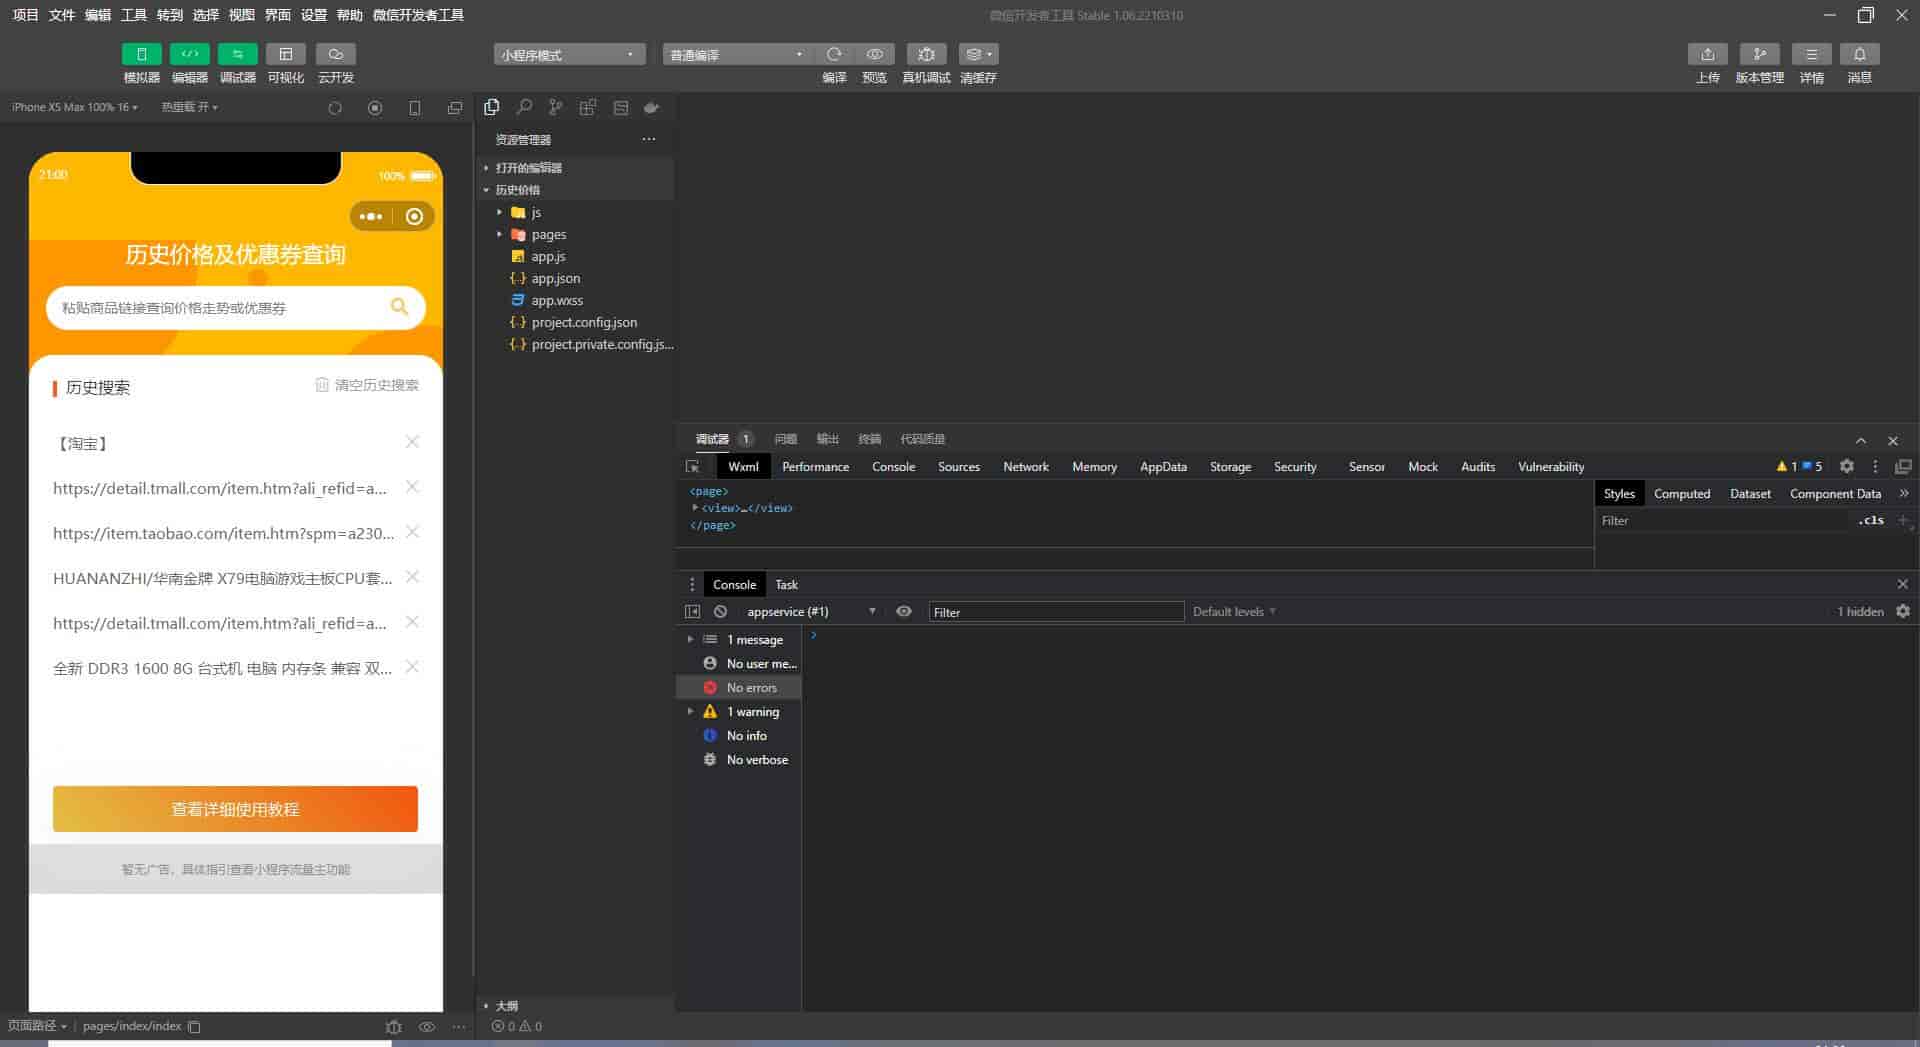Open app.json in file tree
This screenshot has width=1920, height=1047.
[x=555, y=278]
